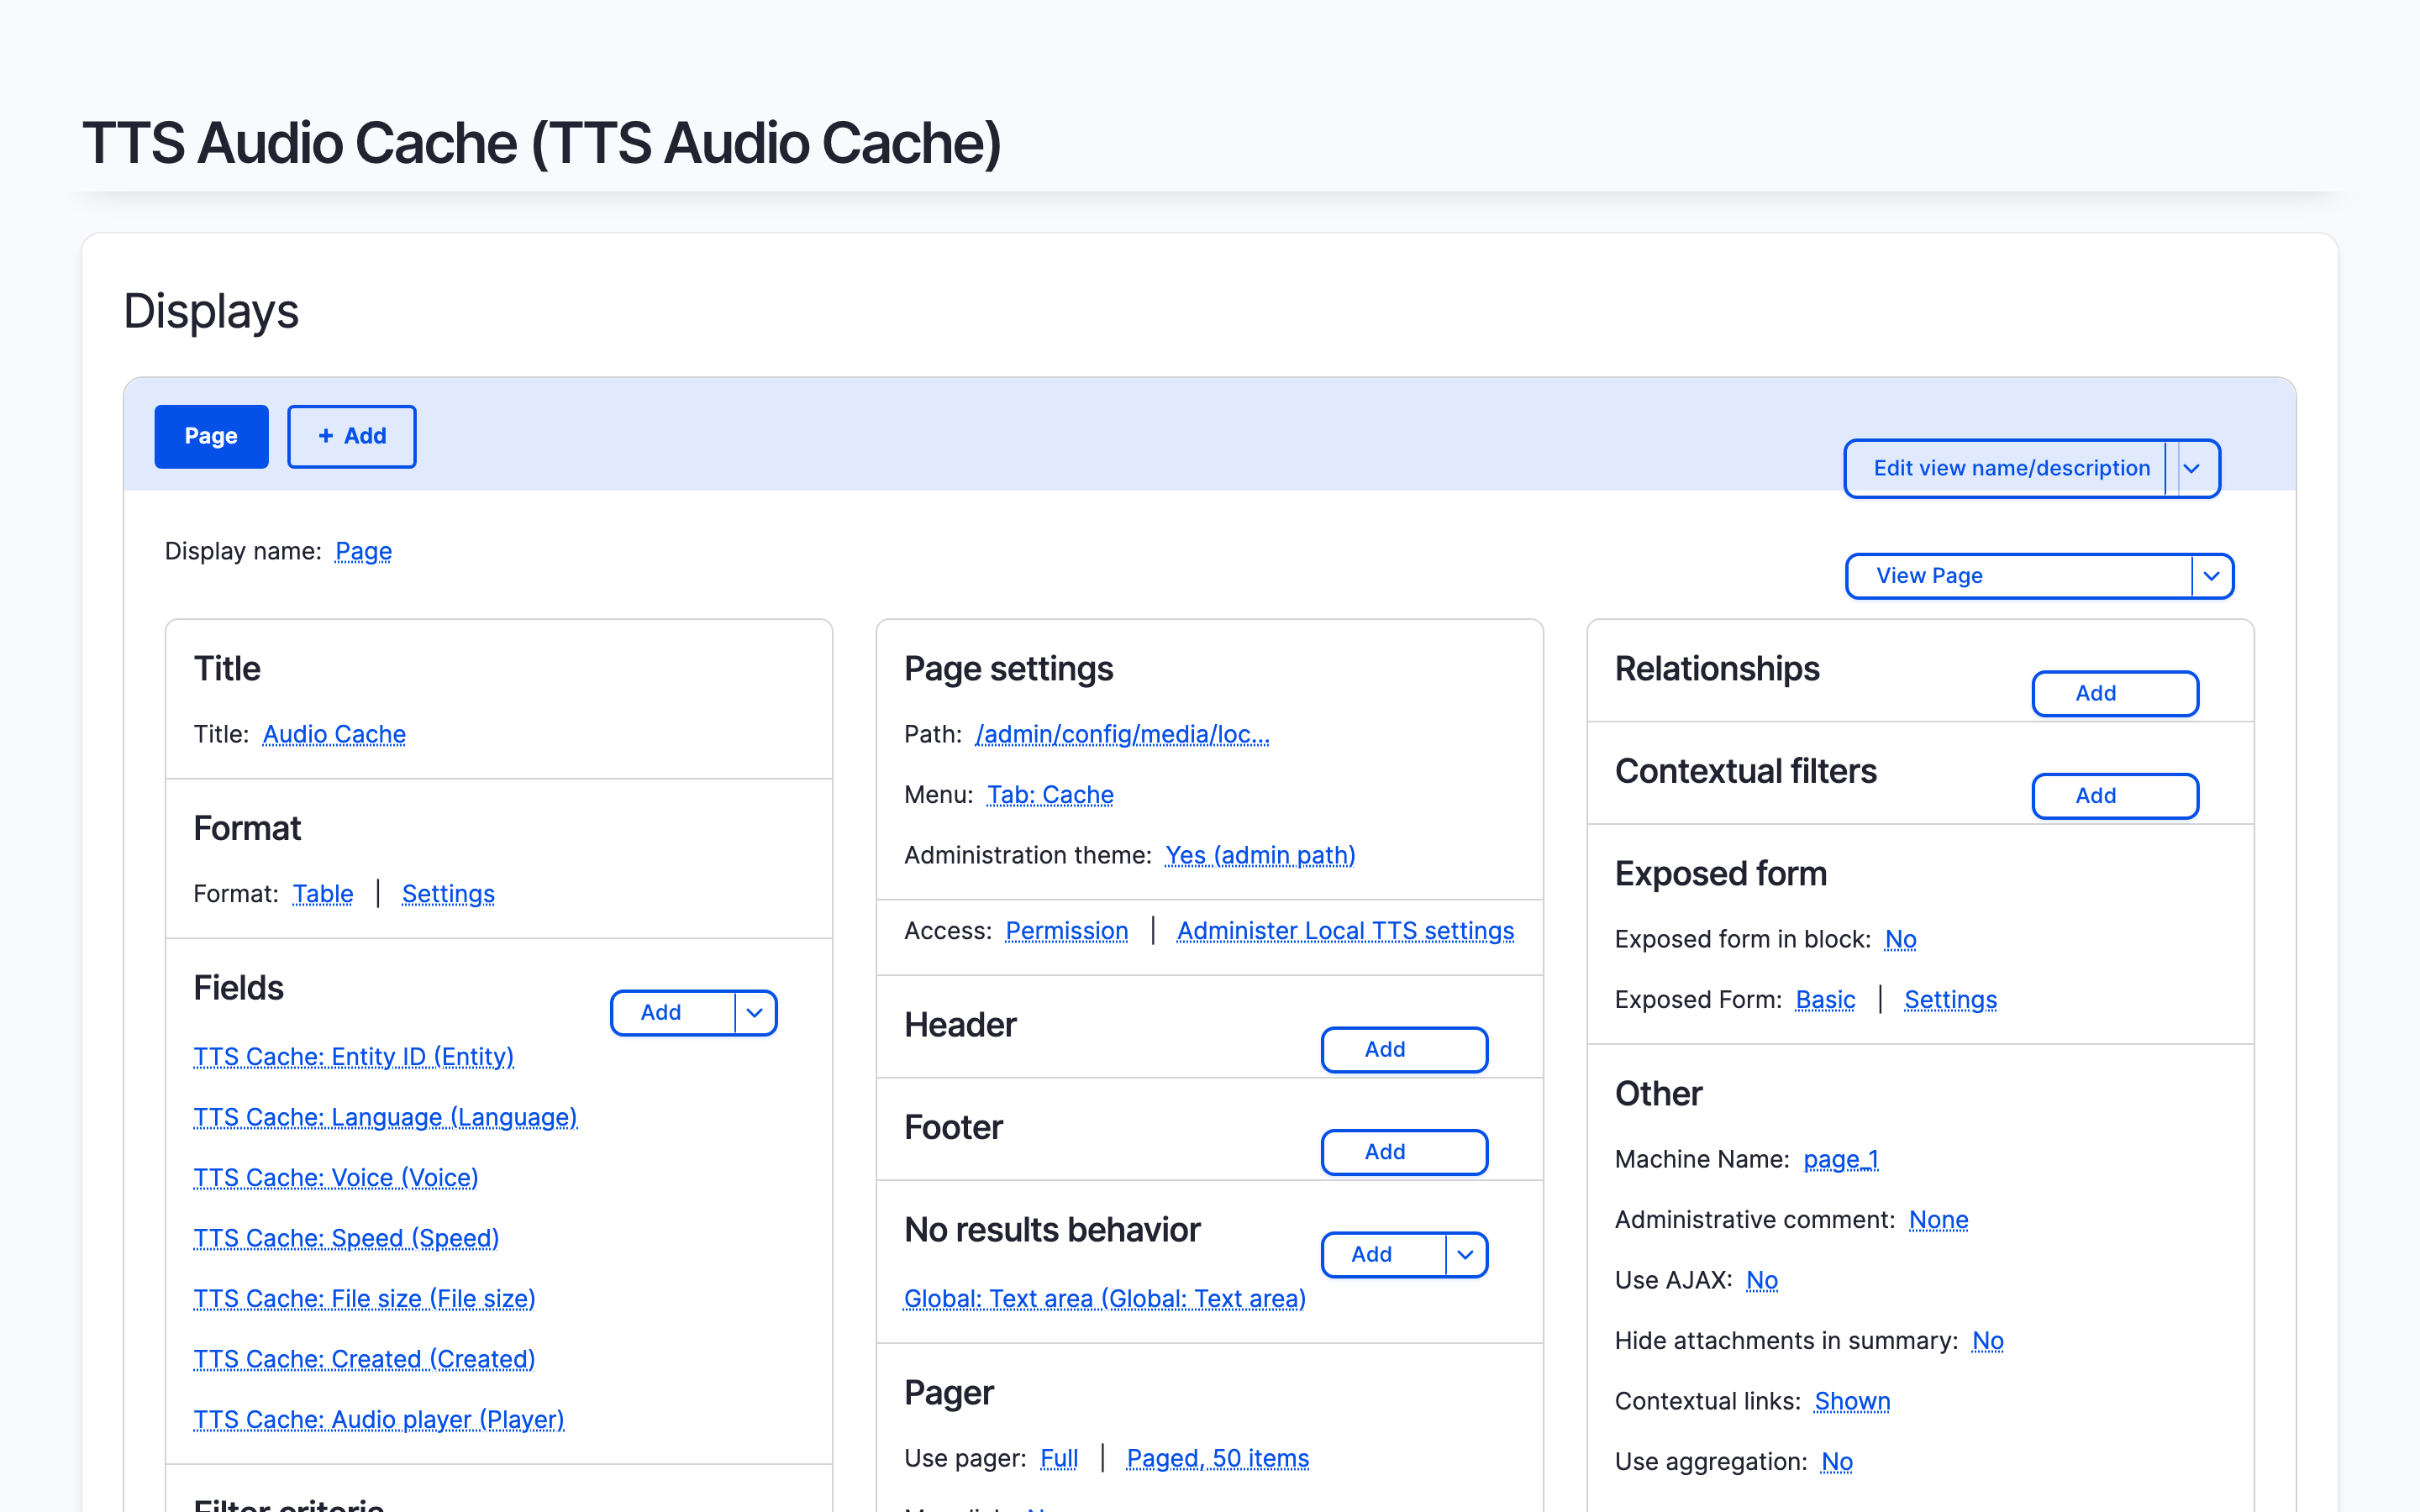Change Access Permission link
This screenshot has height=1512, width=2420.
click(1066, 931)
